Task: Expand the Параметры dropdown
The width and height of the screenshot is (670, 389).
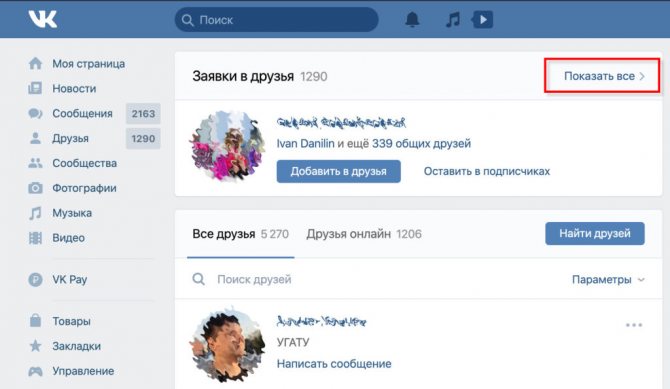Action: pos(608,280)
